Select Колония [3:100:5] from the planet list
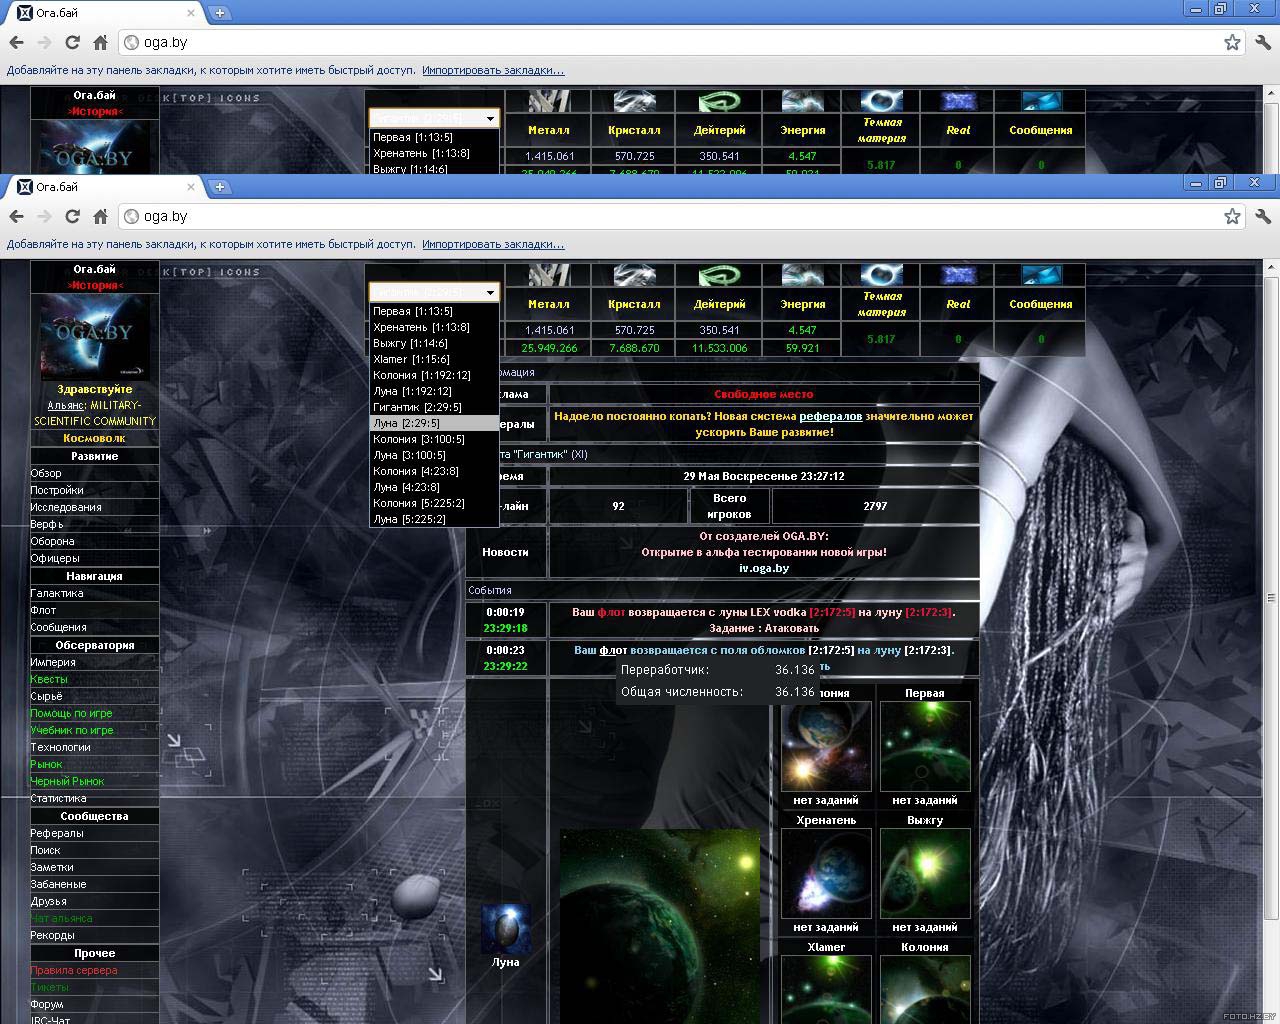Image resolution: width=1280 pixels, height=1024 pixels. [x=434, y=439]
